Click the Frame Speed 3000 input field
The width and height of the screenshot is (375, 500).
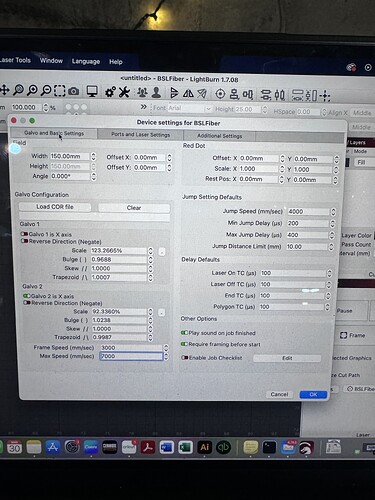[x=131, y=347]
